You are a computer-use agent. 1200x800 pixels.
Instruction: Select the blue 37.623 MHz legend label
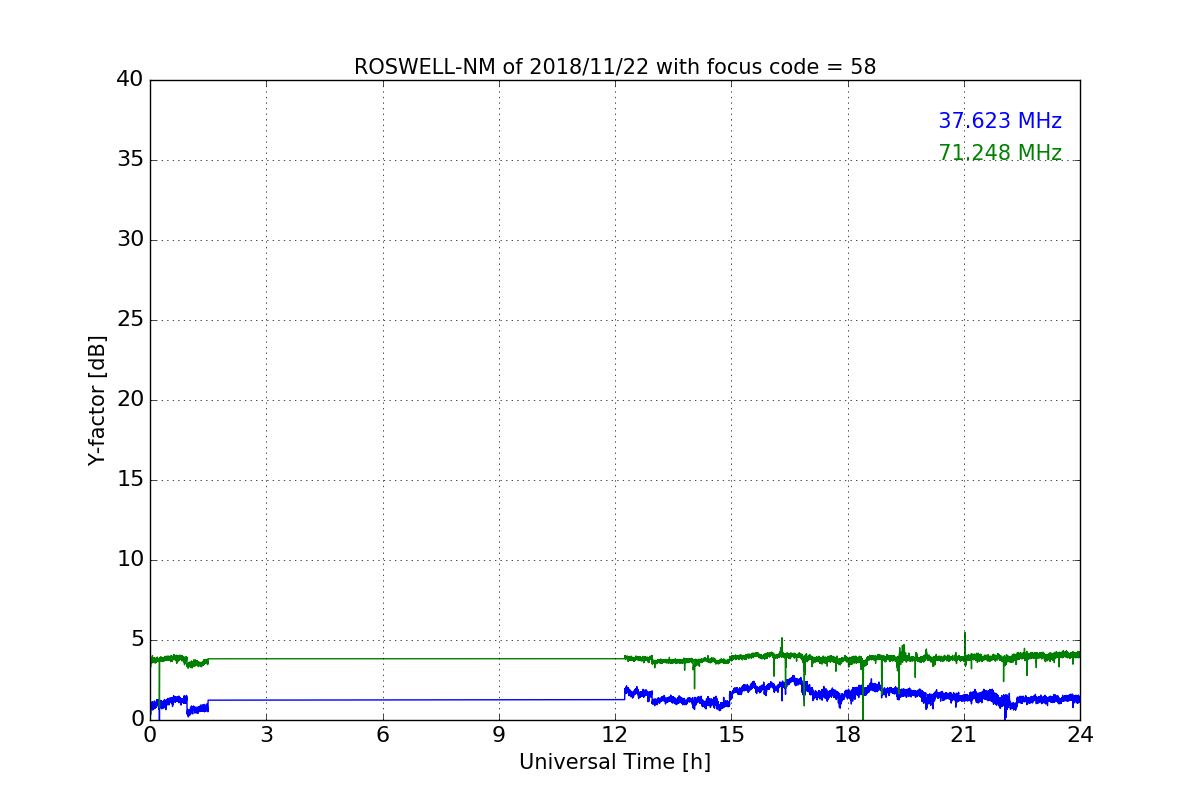1000,121
